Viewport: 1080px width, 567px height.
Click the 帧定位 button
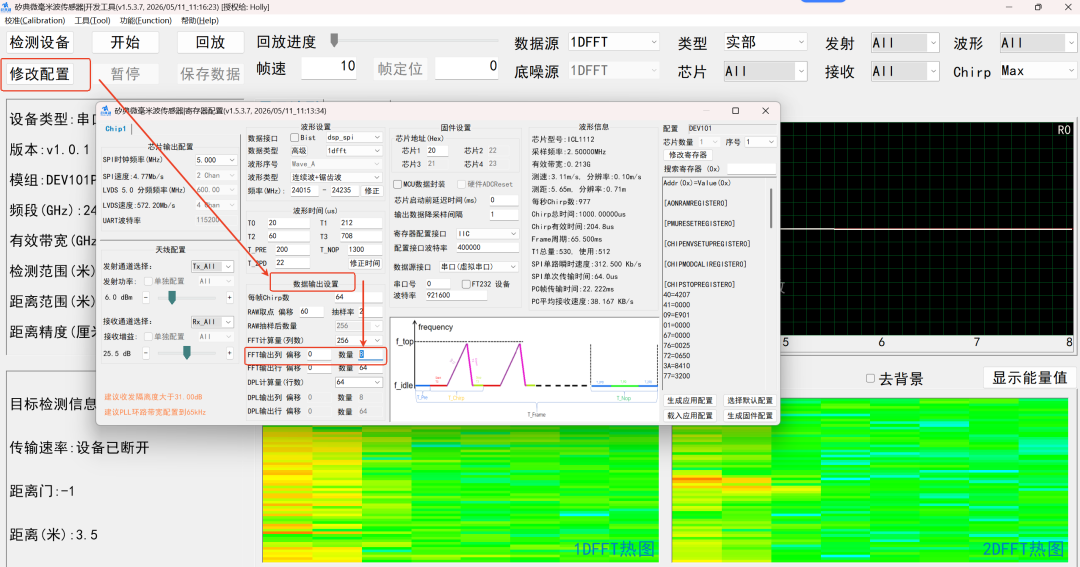point(399,69)
